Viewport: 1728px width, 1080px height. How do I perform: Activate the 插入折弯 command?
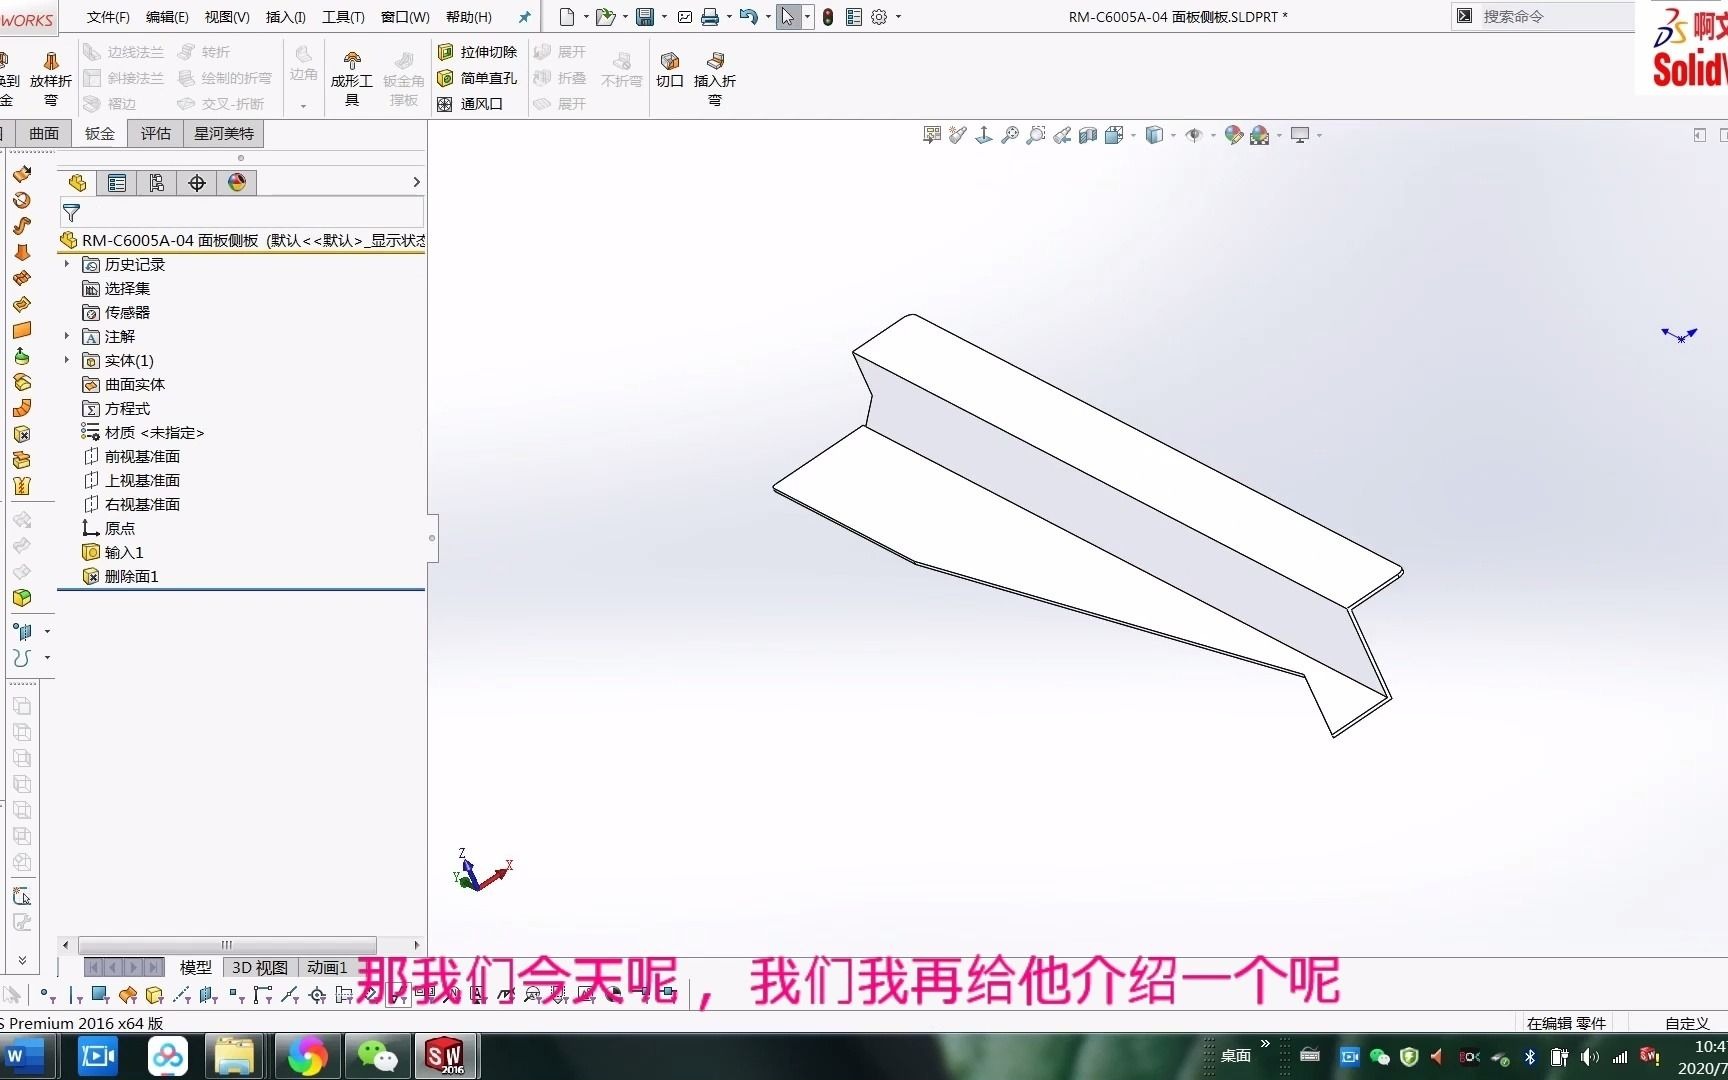[x=714, y=77]
